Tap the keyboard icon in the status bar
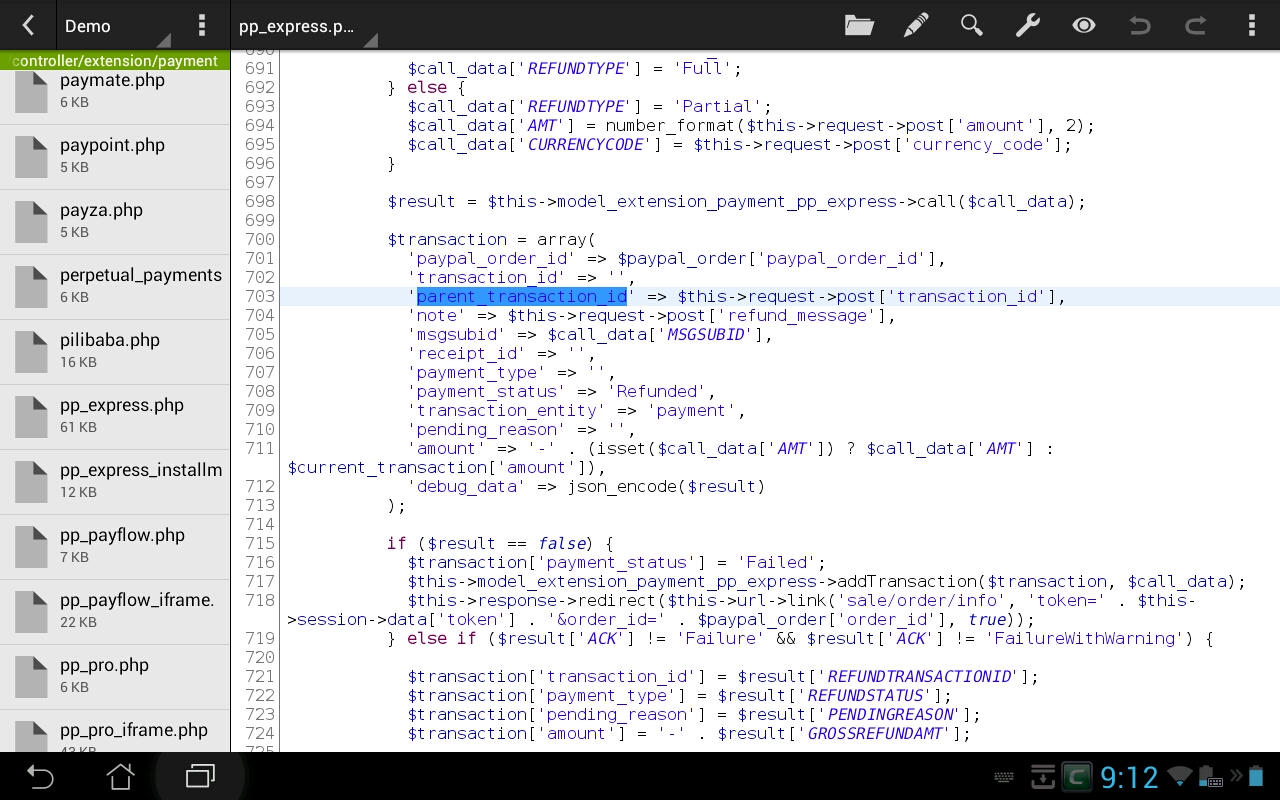 (x=1004, y=777)
